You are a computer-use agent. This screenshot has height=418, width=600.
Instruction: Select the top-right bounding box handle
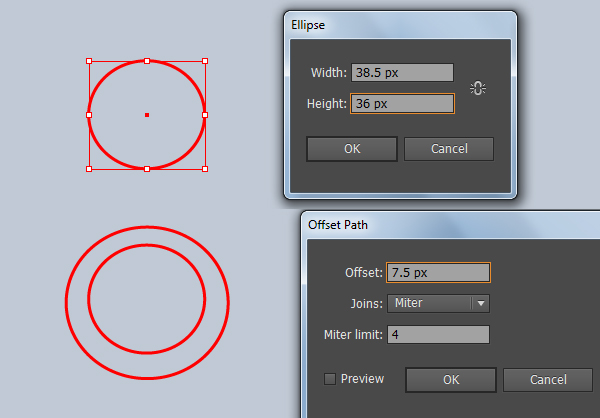pos(205,61)
